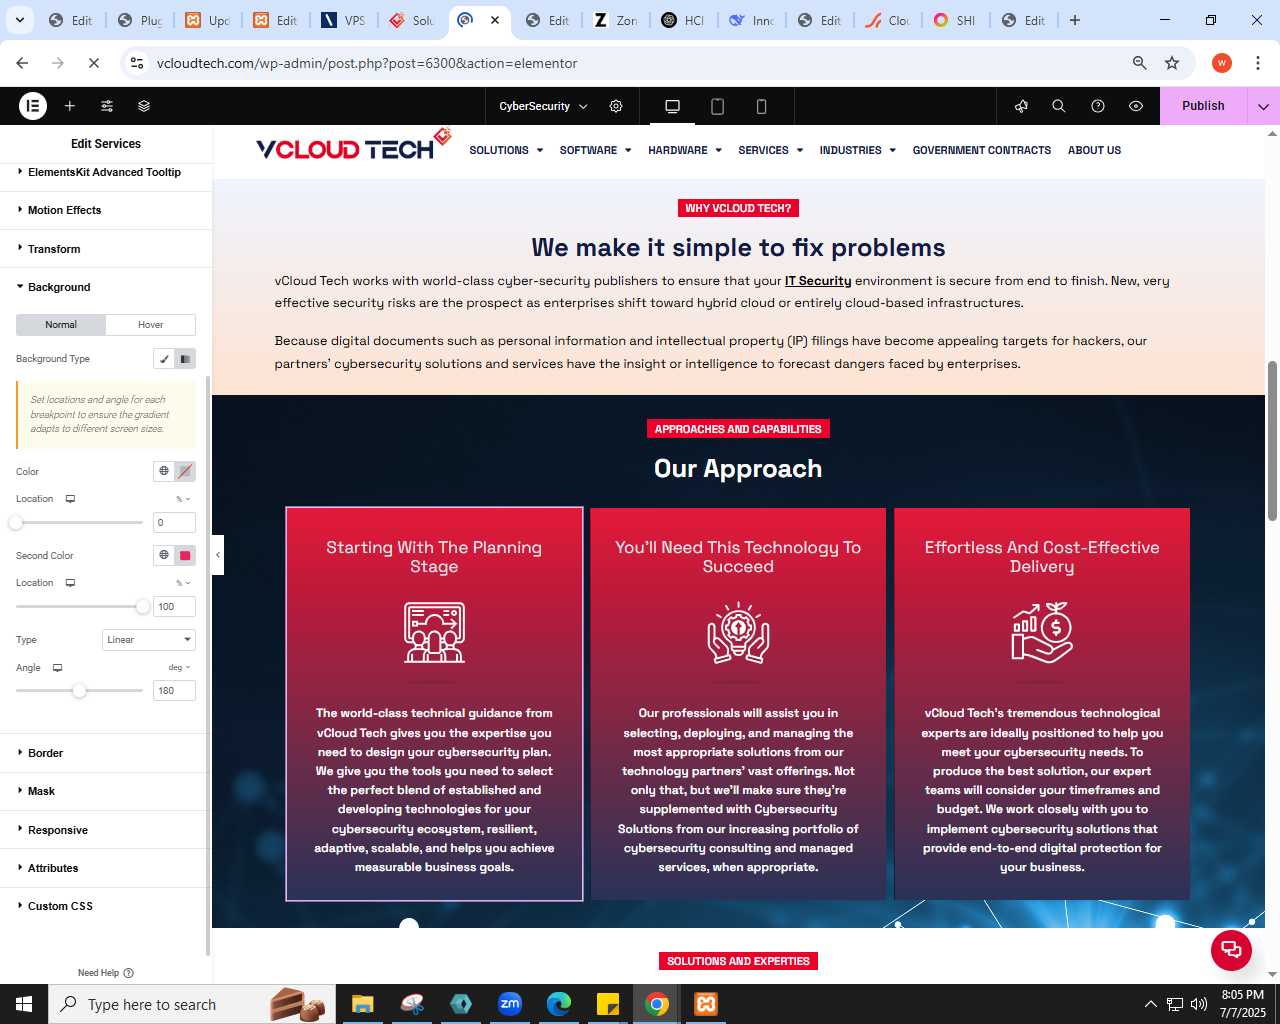The width and height of the screenshot is (1280, 1024).
Task: Click the second Location value field showing 100
Action: [174, 606]
